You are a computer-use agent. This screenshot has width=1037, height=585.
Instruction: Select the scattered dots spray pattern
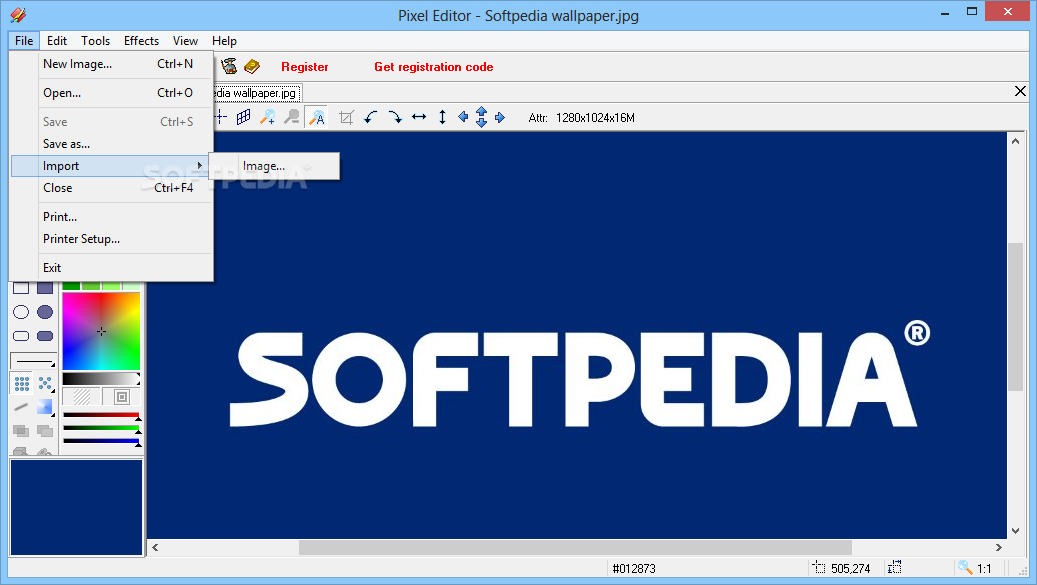tap(45, 383)
